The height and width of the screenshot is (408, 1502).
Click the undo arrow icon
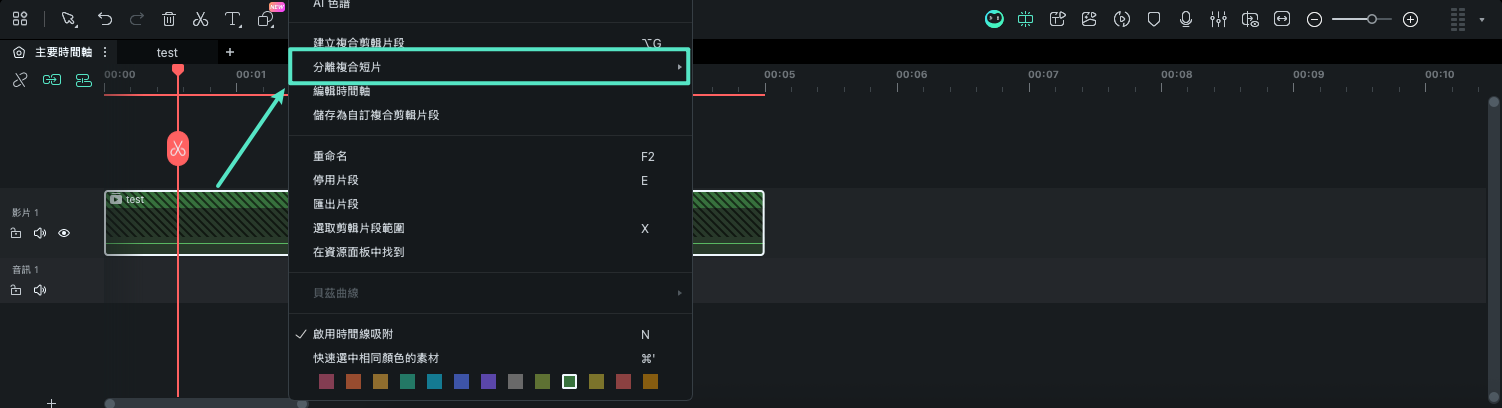click(105, 19)
